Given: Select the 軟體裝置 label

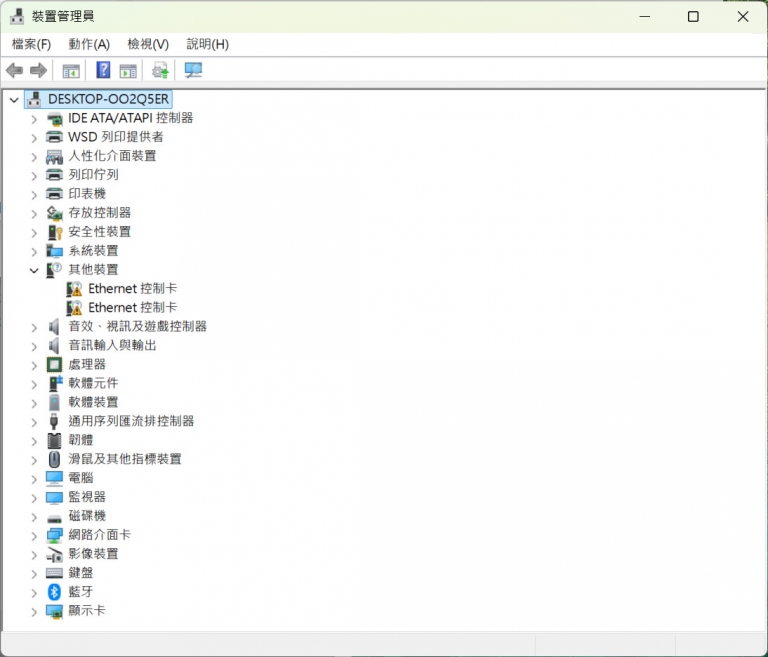Looking at the screenshot, I should point(94,402).
